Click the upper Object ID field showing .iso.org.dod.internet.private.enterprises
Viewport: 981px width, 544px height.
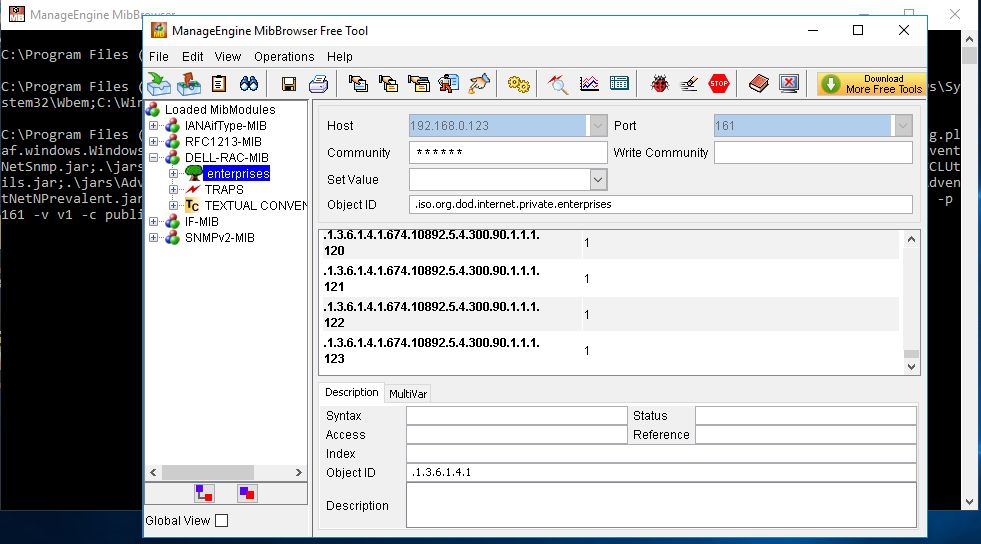click(661, 204)
